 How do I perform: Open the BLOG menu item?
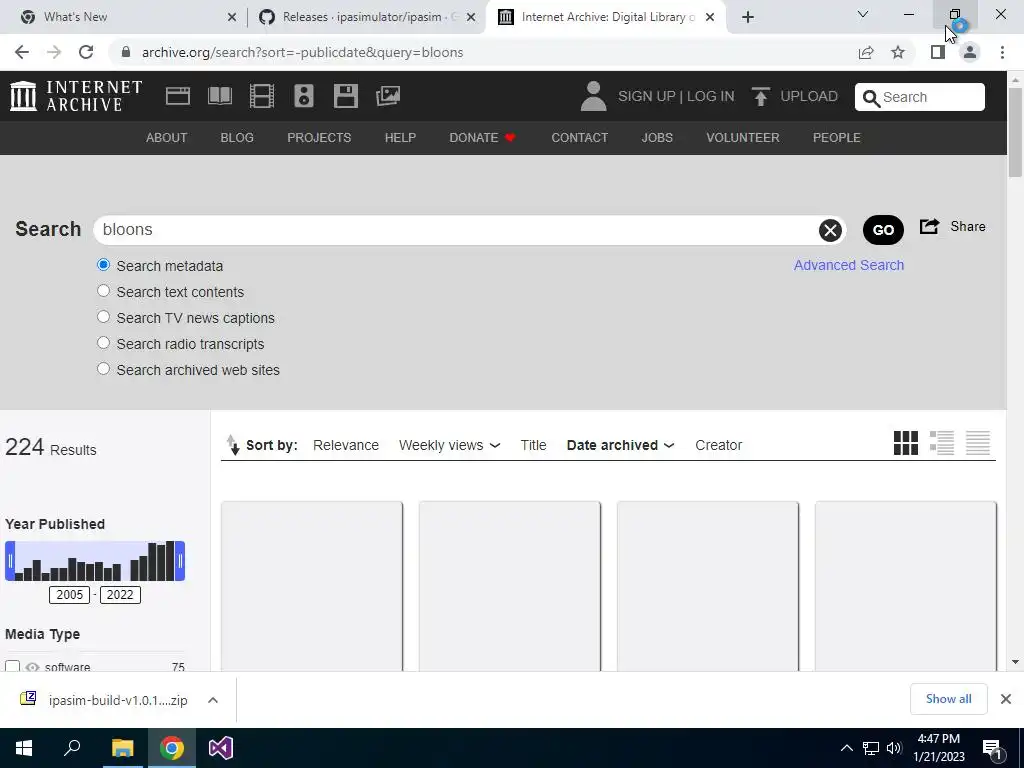tap(237, 138)
